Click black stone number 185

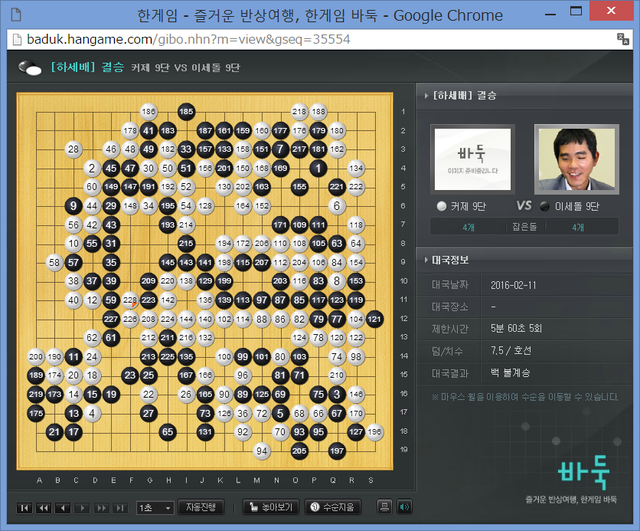click(x=186, y=111)
